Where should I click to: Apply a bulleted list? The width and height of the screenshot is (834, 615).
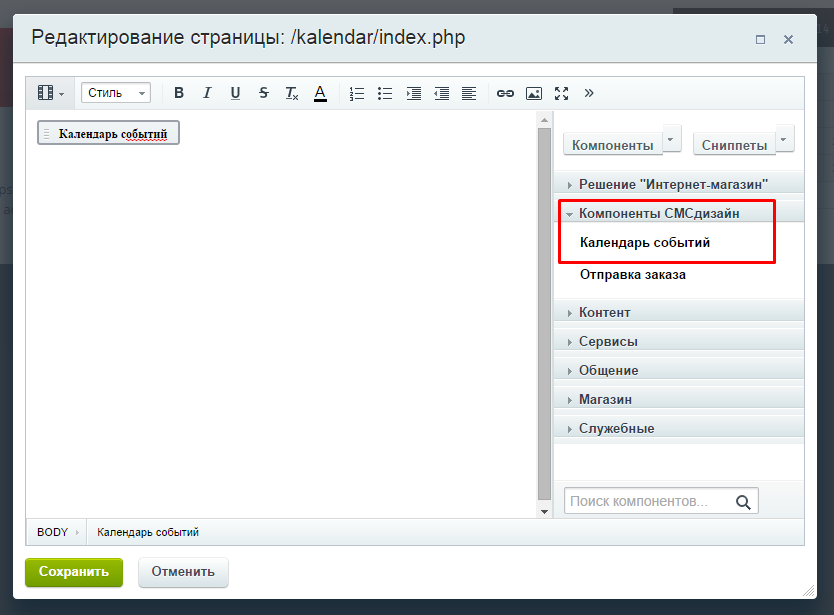pyautogui.click(x=384, y=92)
